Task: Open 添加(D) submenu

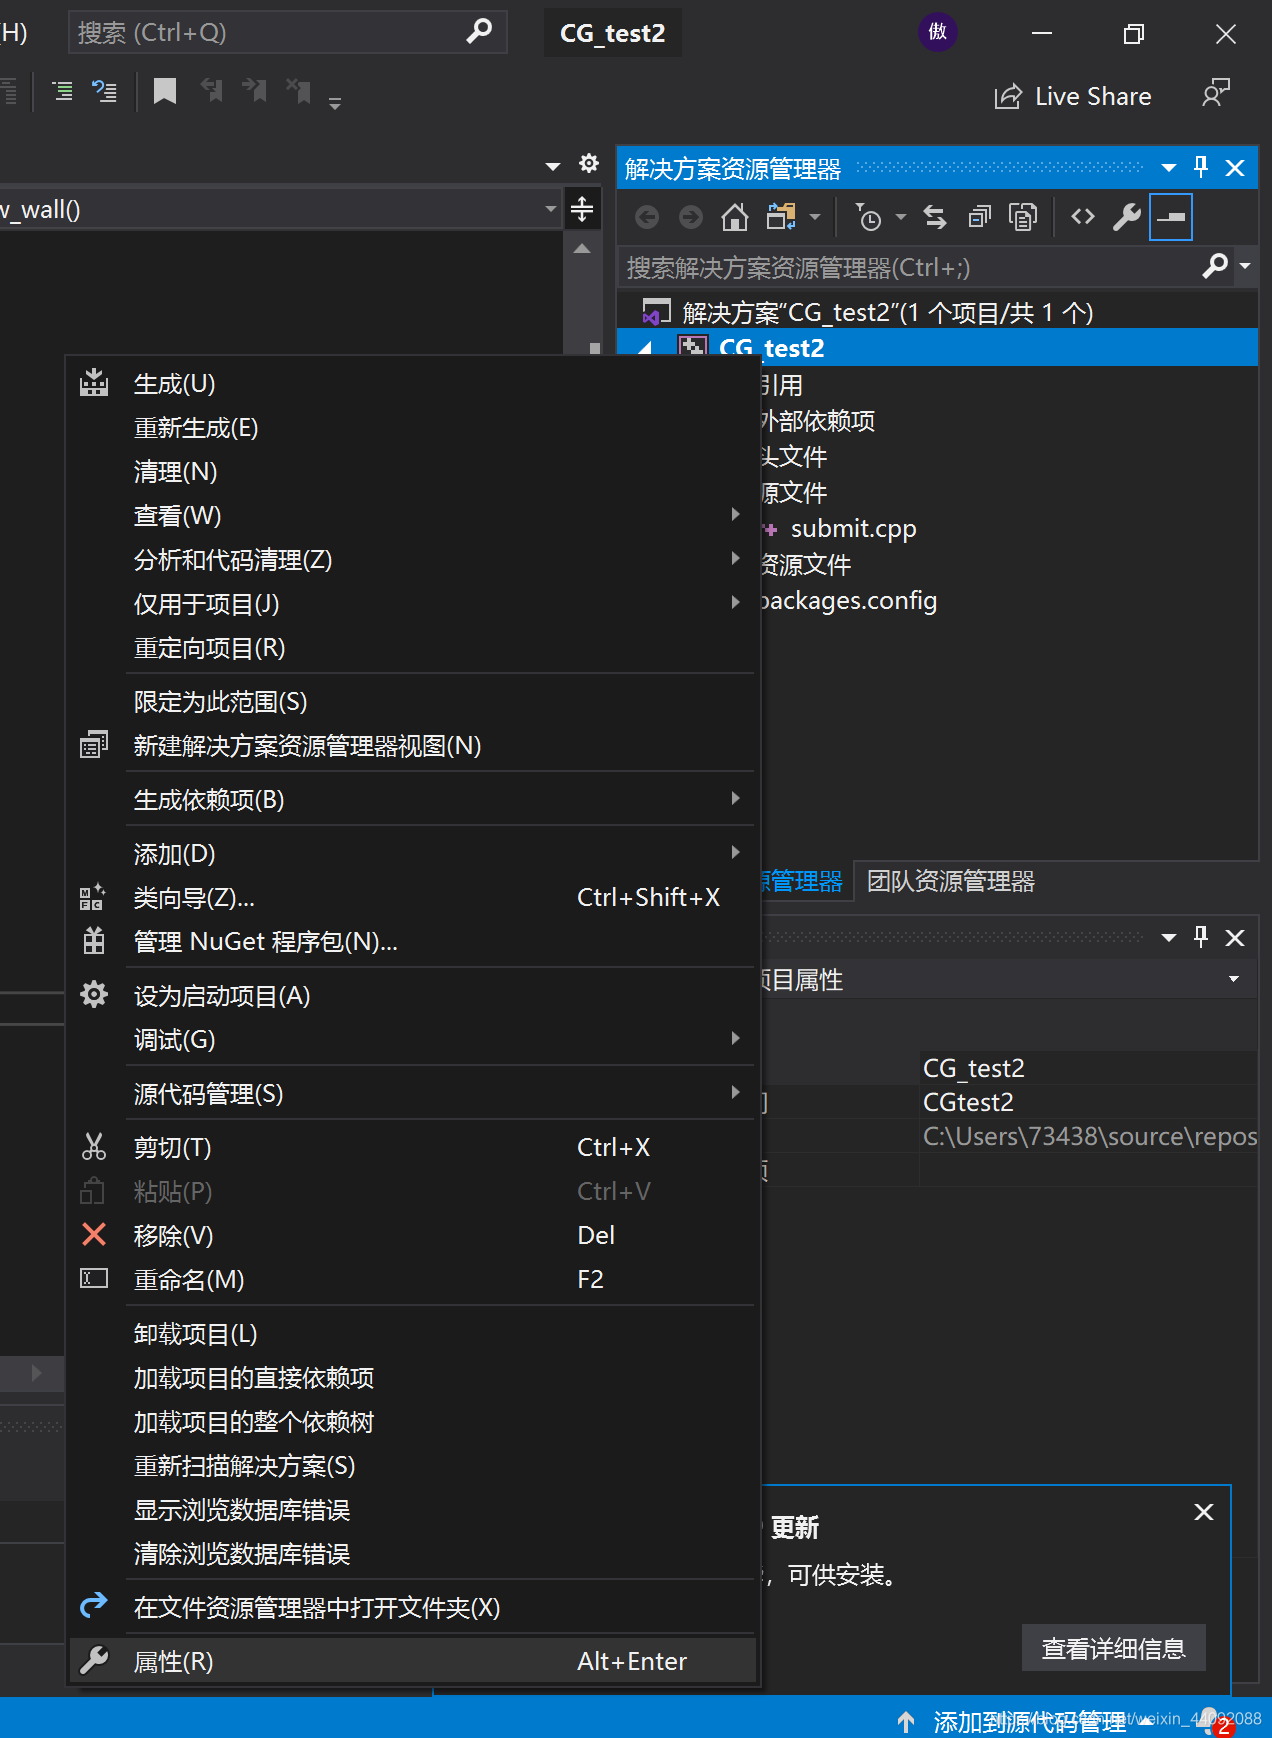Action: [411, 854]
